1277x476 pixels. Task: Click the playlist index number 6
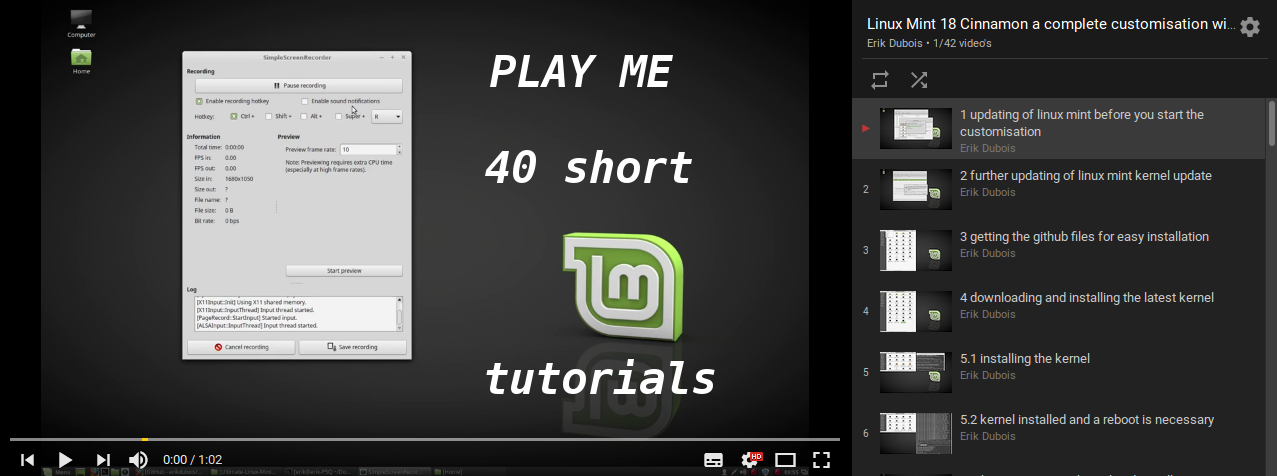pyautogui.click(x=866, y=433)
